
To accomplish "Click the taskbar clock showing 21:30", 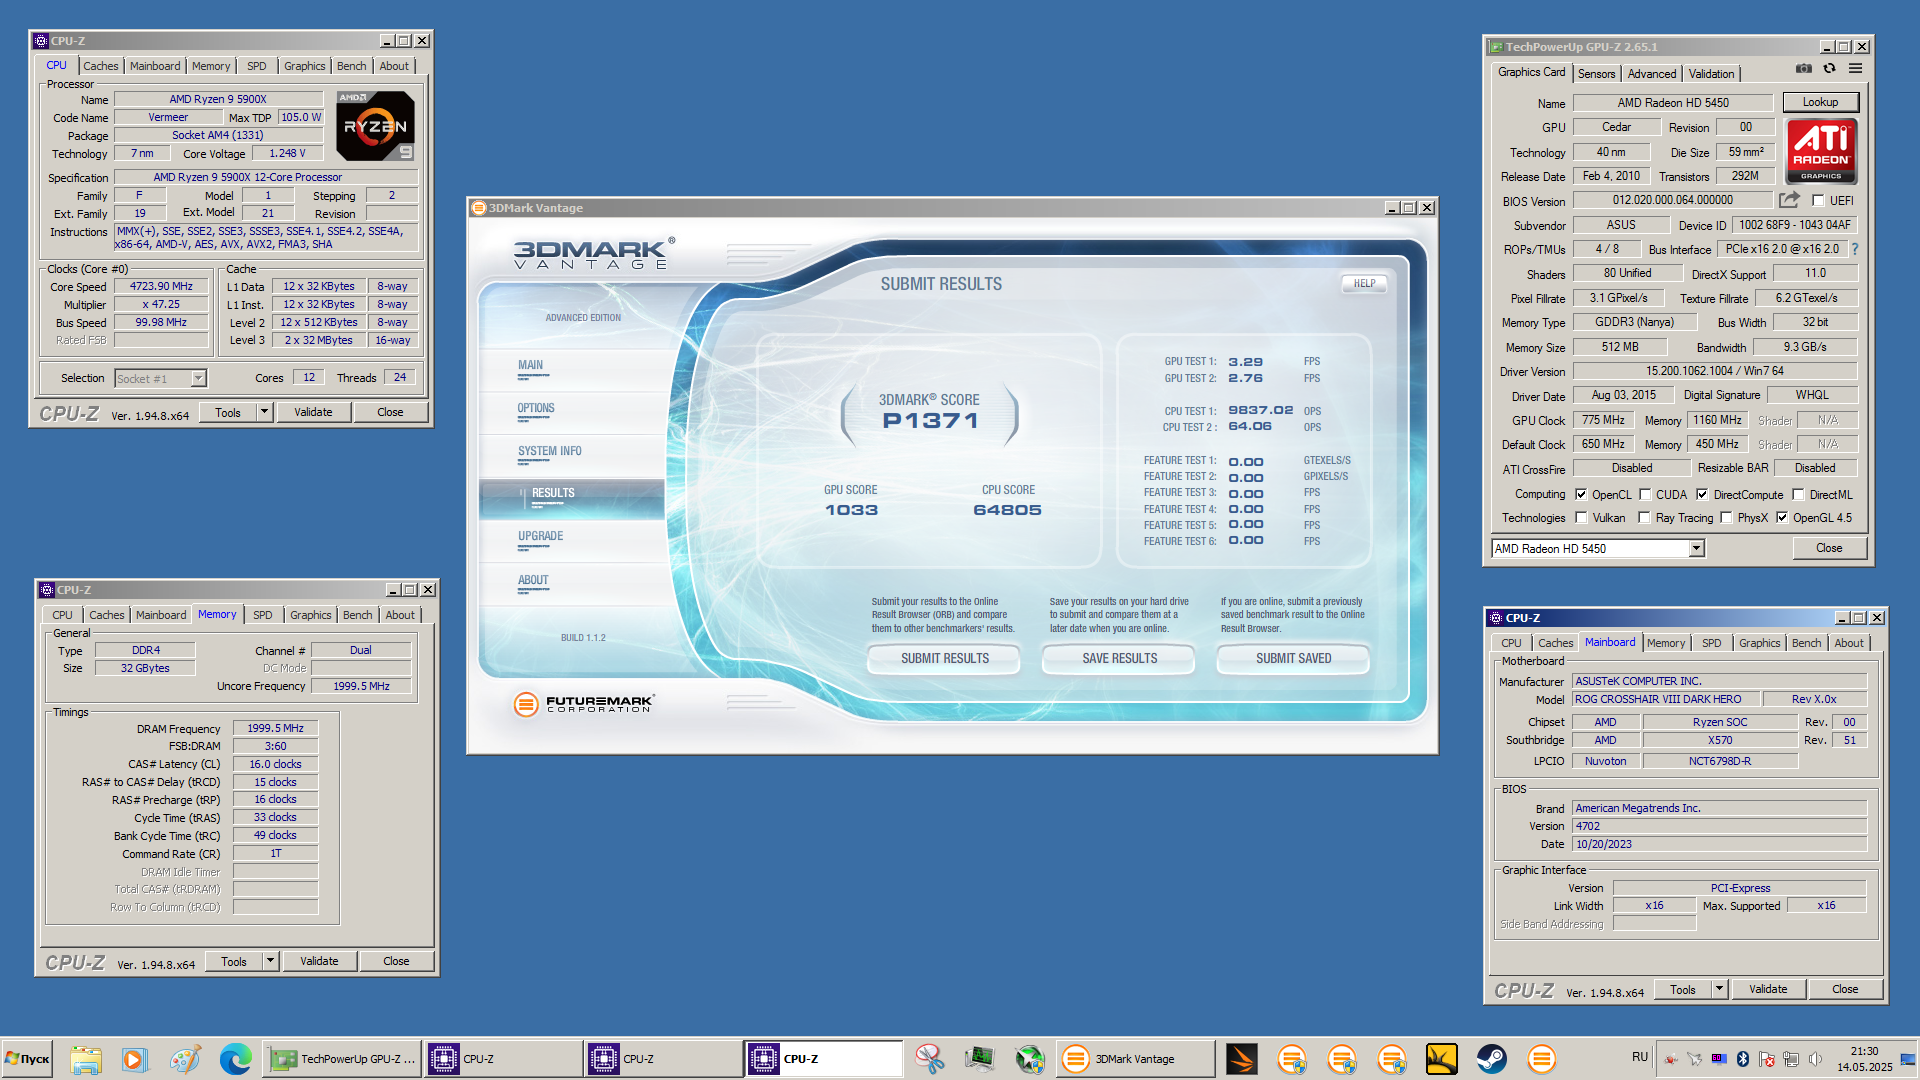I will (x=1864, y=1059).
